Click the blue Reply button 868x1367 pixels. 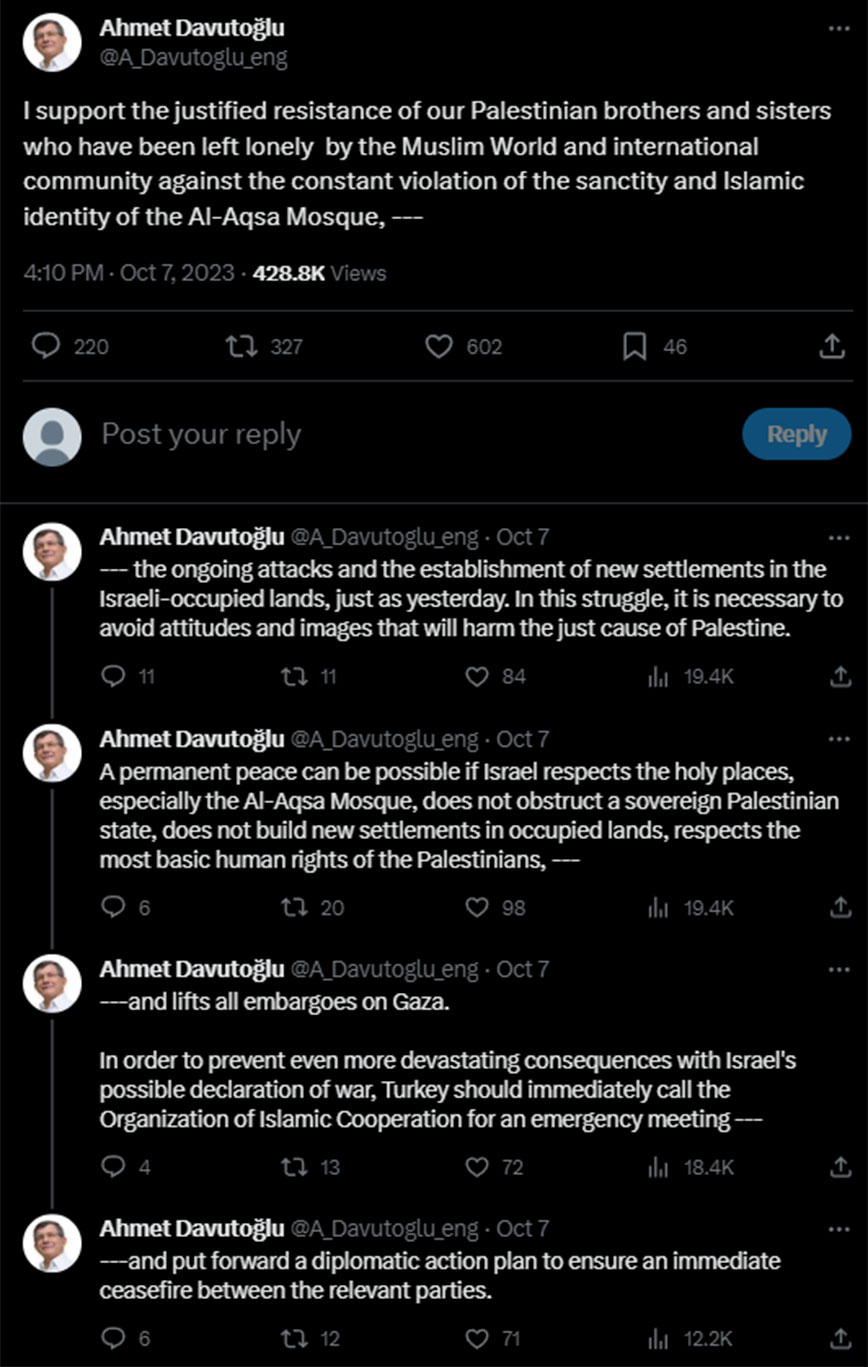(796, 435)
